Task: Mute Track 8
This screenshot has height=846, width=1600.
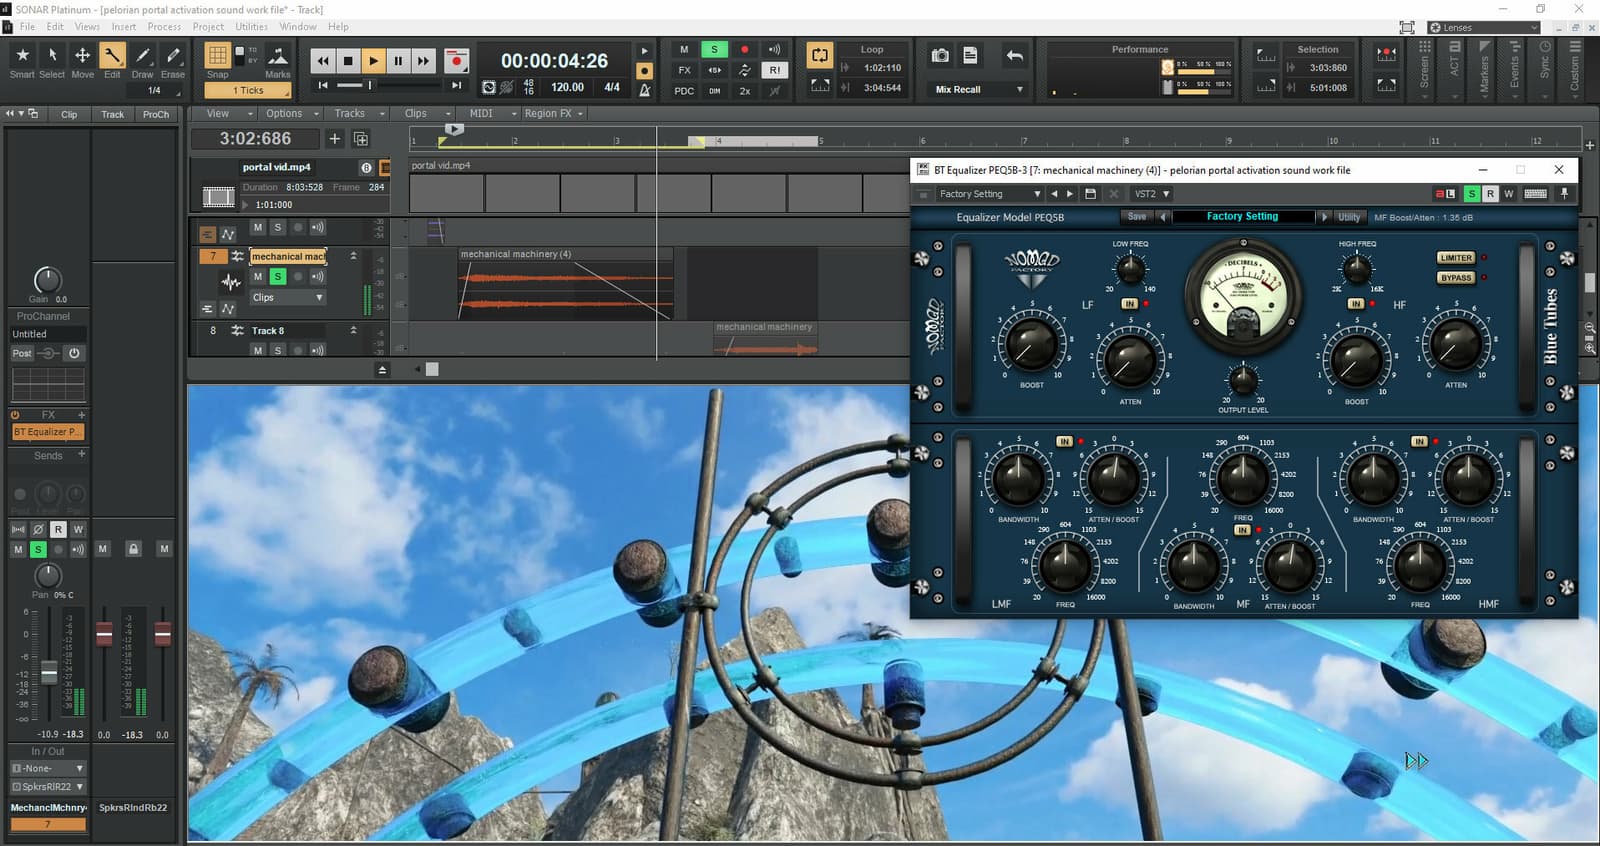Action: pos(258,350)
